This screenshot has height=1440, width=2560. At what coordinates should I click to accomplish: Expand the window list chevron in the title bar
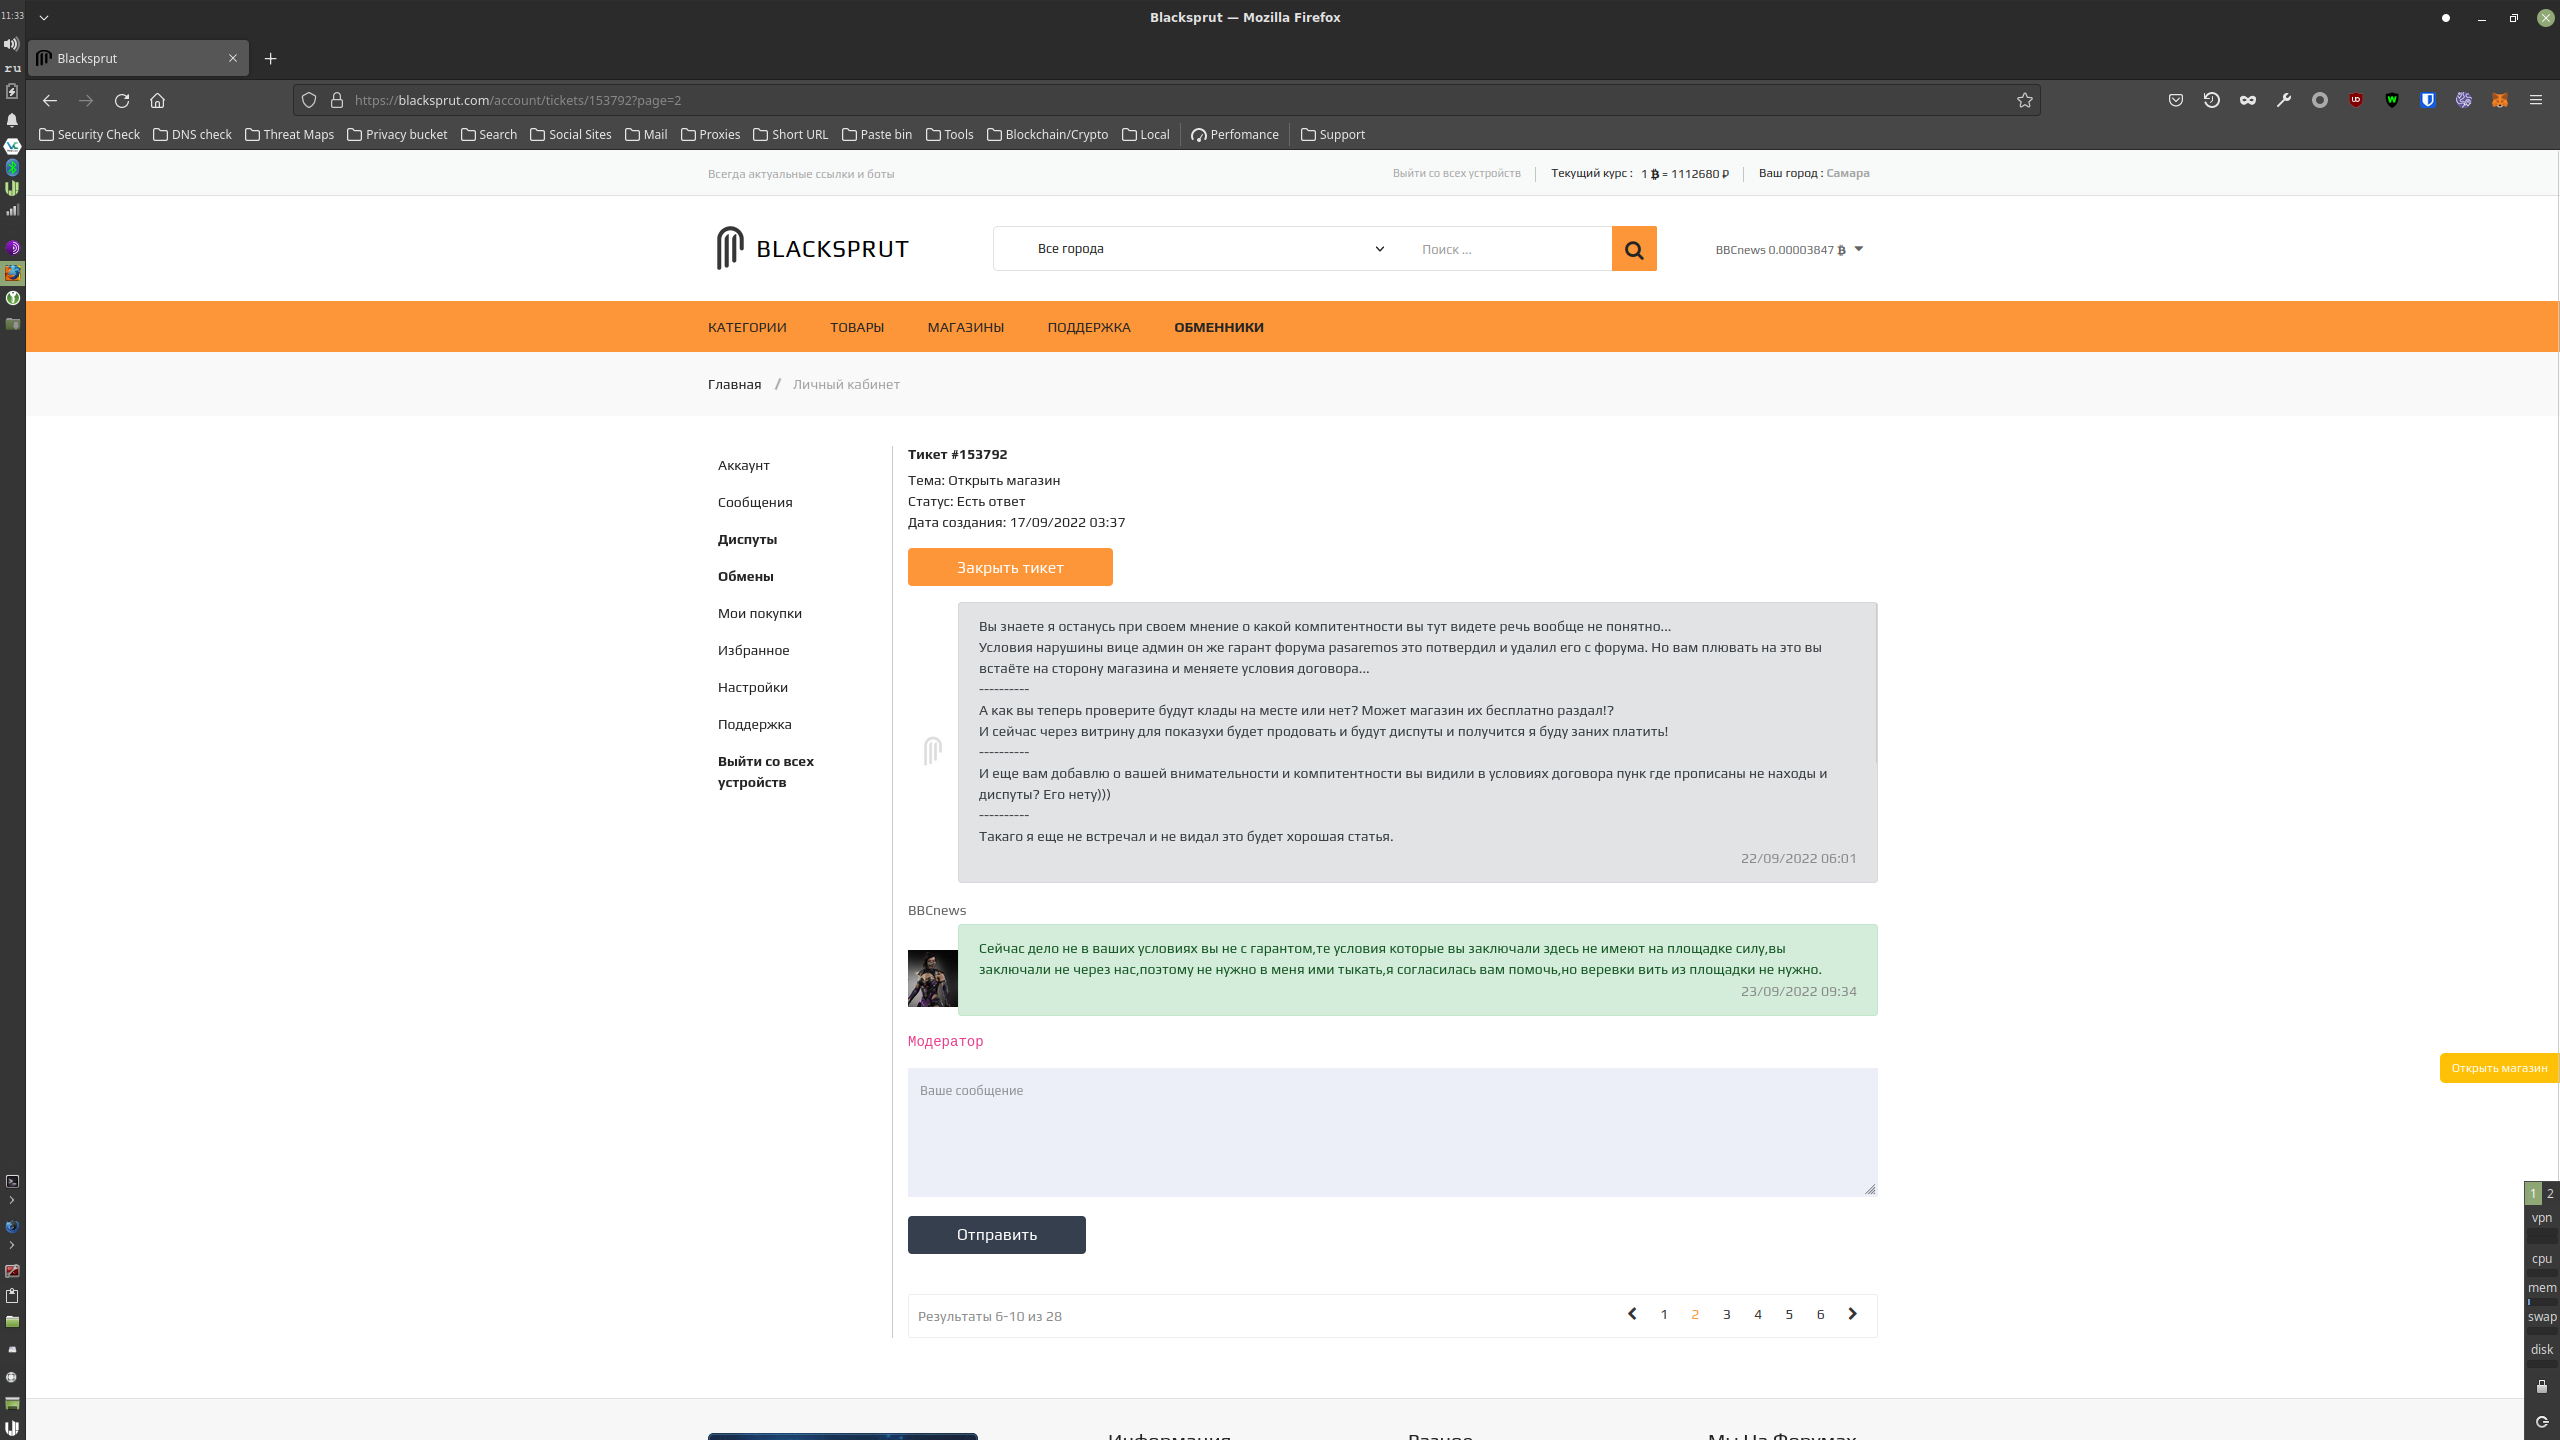pos(44,17)
